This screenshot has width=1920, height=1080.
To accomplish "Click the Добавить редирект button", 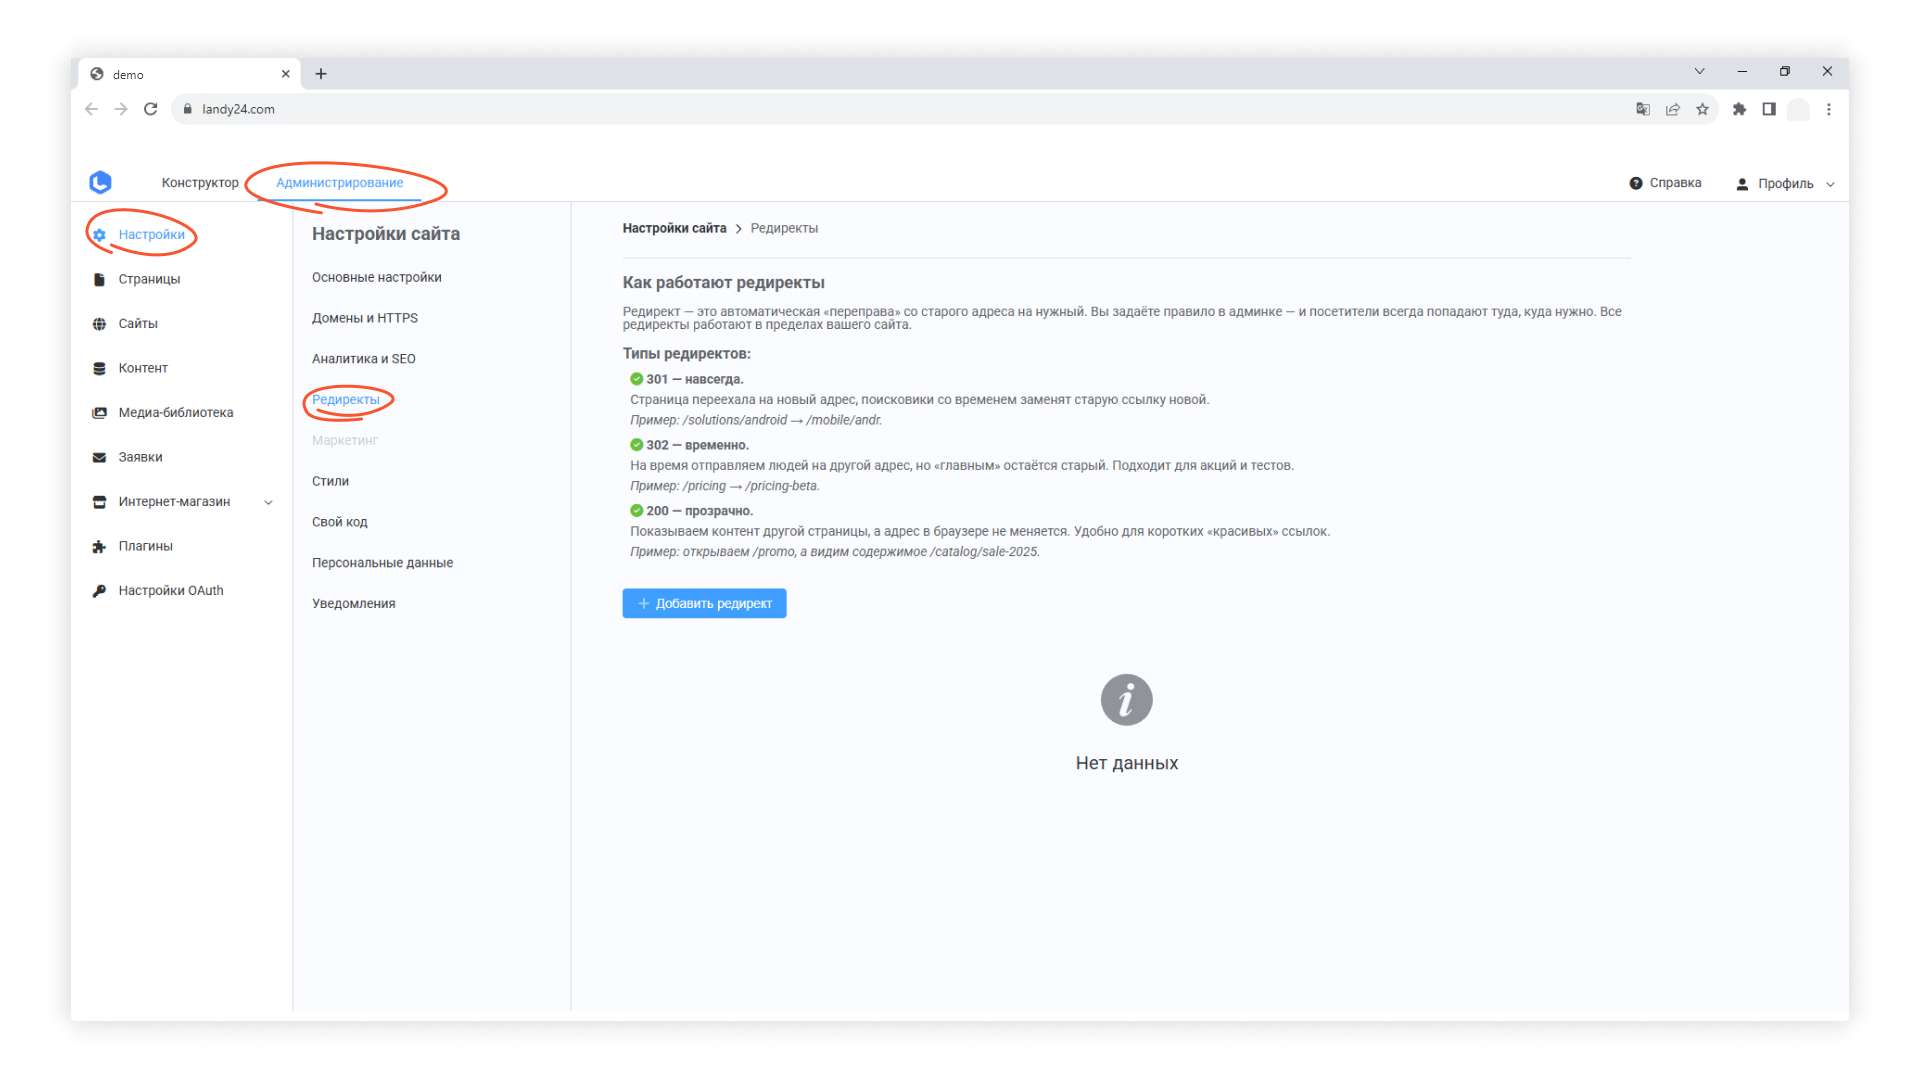I will click(704, 603).
